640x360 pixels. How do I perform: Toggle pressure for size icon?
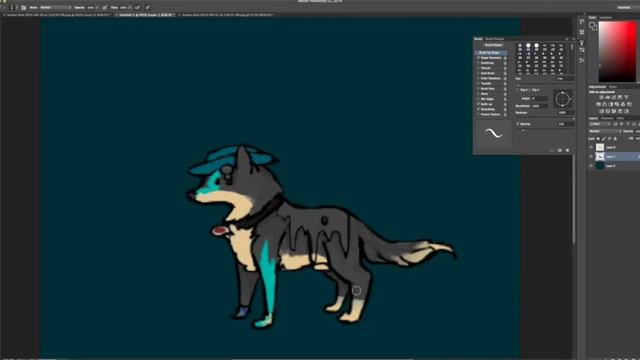point(147,7)
